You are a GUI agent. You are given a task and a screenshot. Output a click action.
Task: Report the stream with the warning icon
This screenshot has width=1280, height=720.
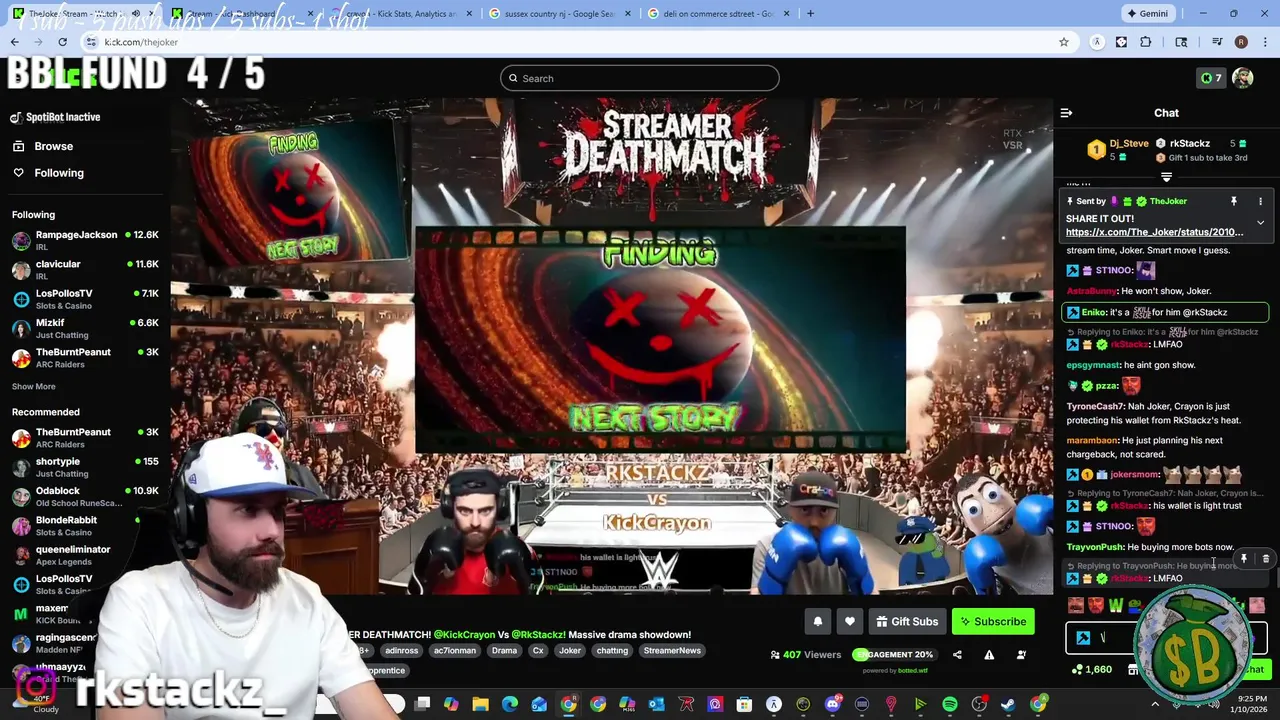(x=989, y=655)
